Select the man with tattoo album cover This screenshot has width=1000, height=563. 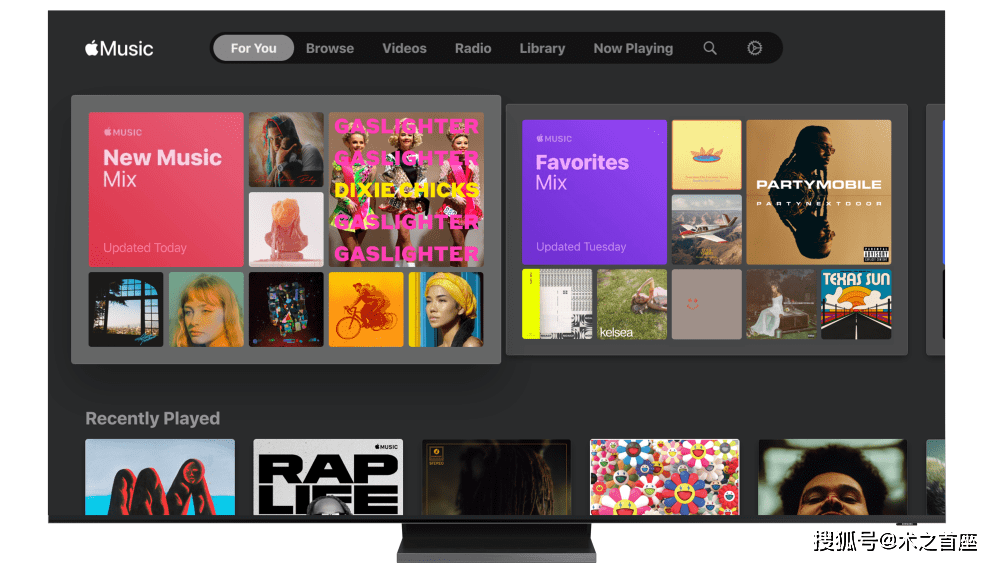[x=286, y=149]
